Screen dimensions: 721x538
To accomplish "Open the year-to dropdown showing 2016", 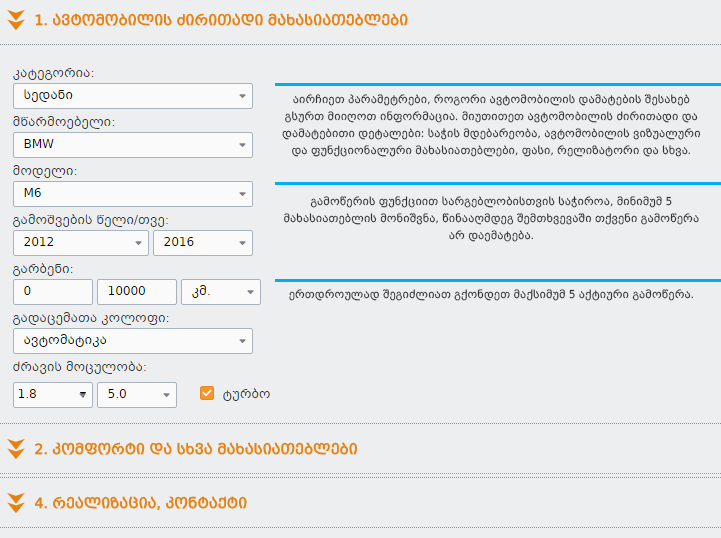I will pos(203,243).
